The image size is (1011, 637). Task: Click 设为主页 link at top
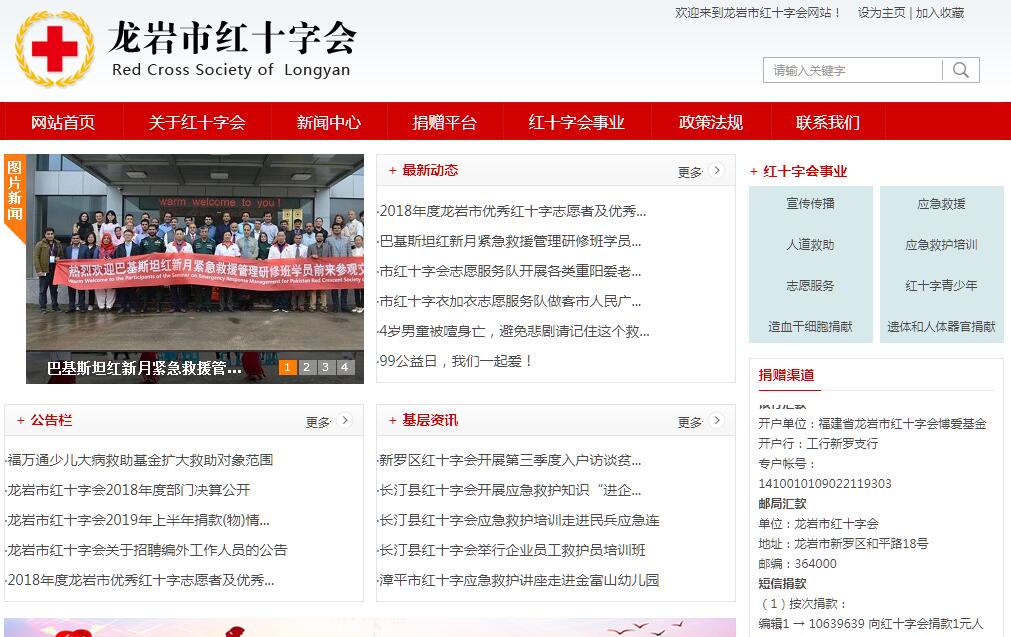(881, 13)
